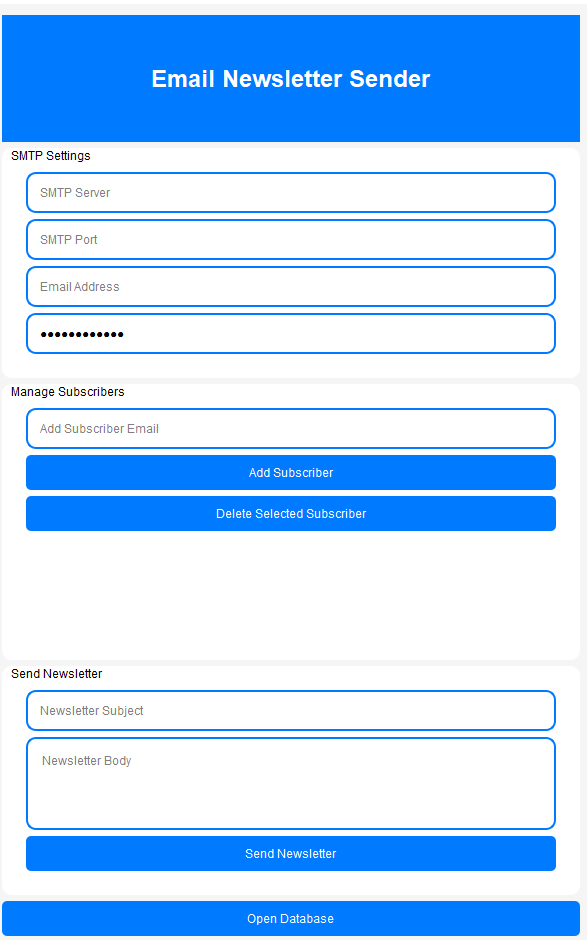This screenshot has height=940, width=587.
Task: Click the Send Newsletter section heading
Action: click(x=57, y=674)
